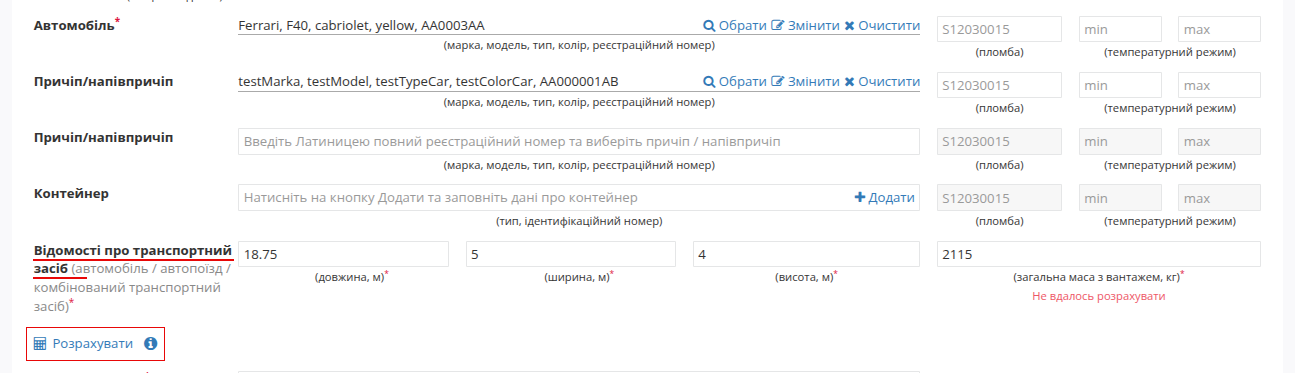Click Змінити link for the testMarka trailer
This screenshot has width=1295, height=373.
pyautogui.click(x=814, y=82)
